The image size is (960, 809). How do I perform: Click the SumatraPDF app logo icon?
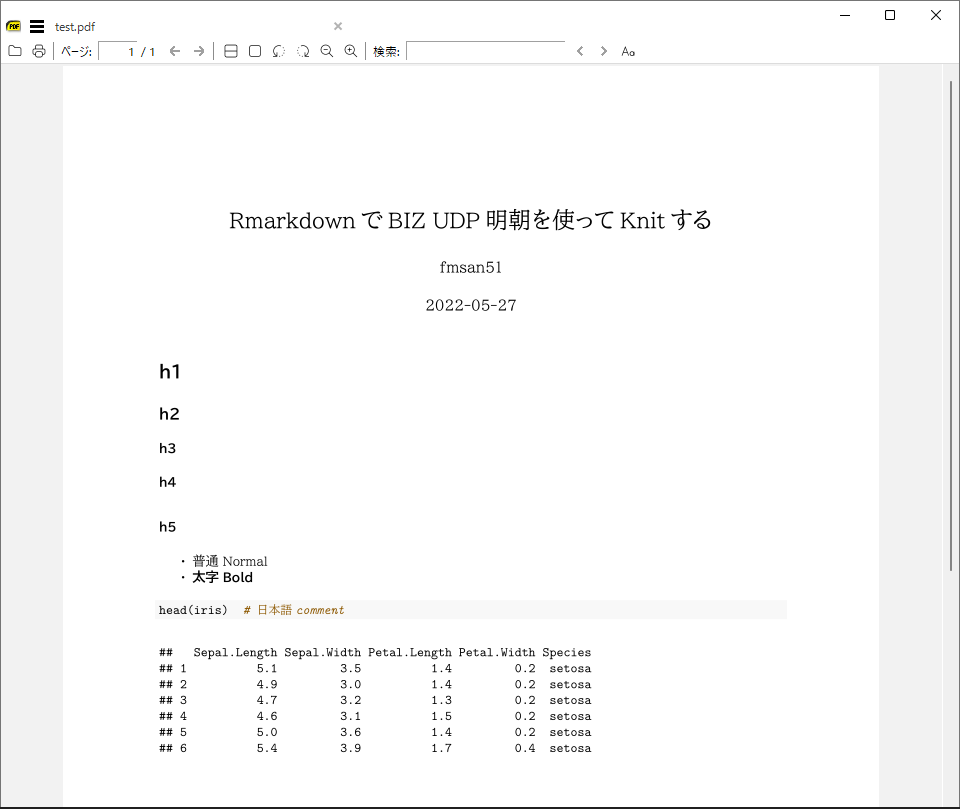(13, 26)
